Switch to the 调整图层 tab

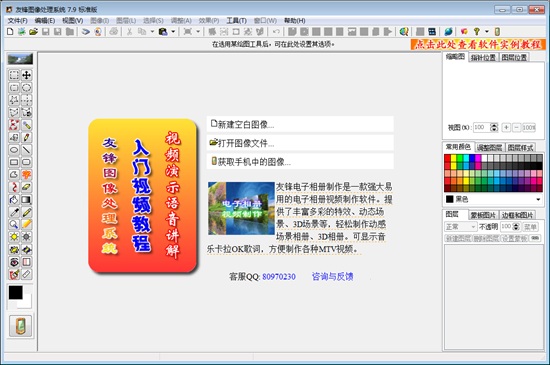[x=489, y=148]
